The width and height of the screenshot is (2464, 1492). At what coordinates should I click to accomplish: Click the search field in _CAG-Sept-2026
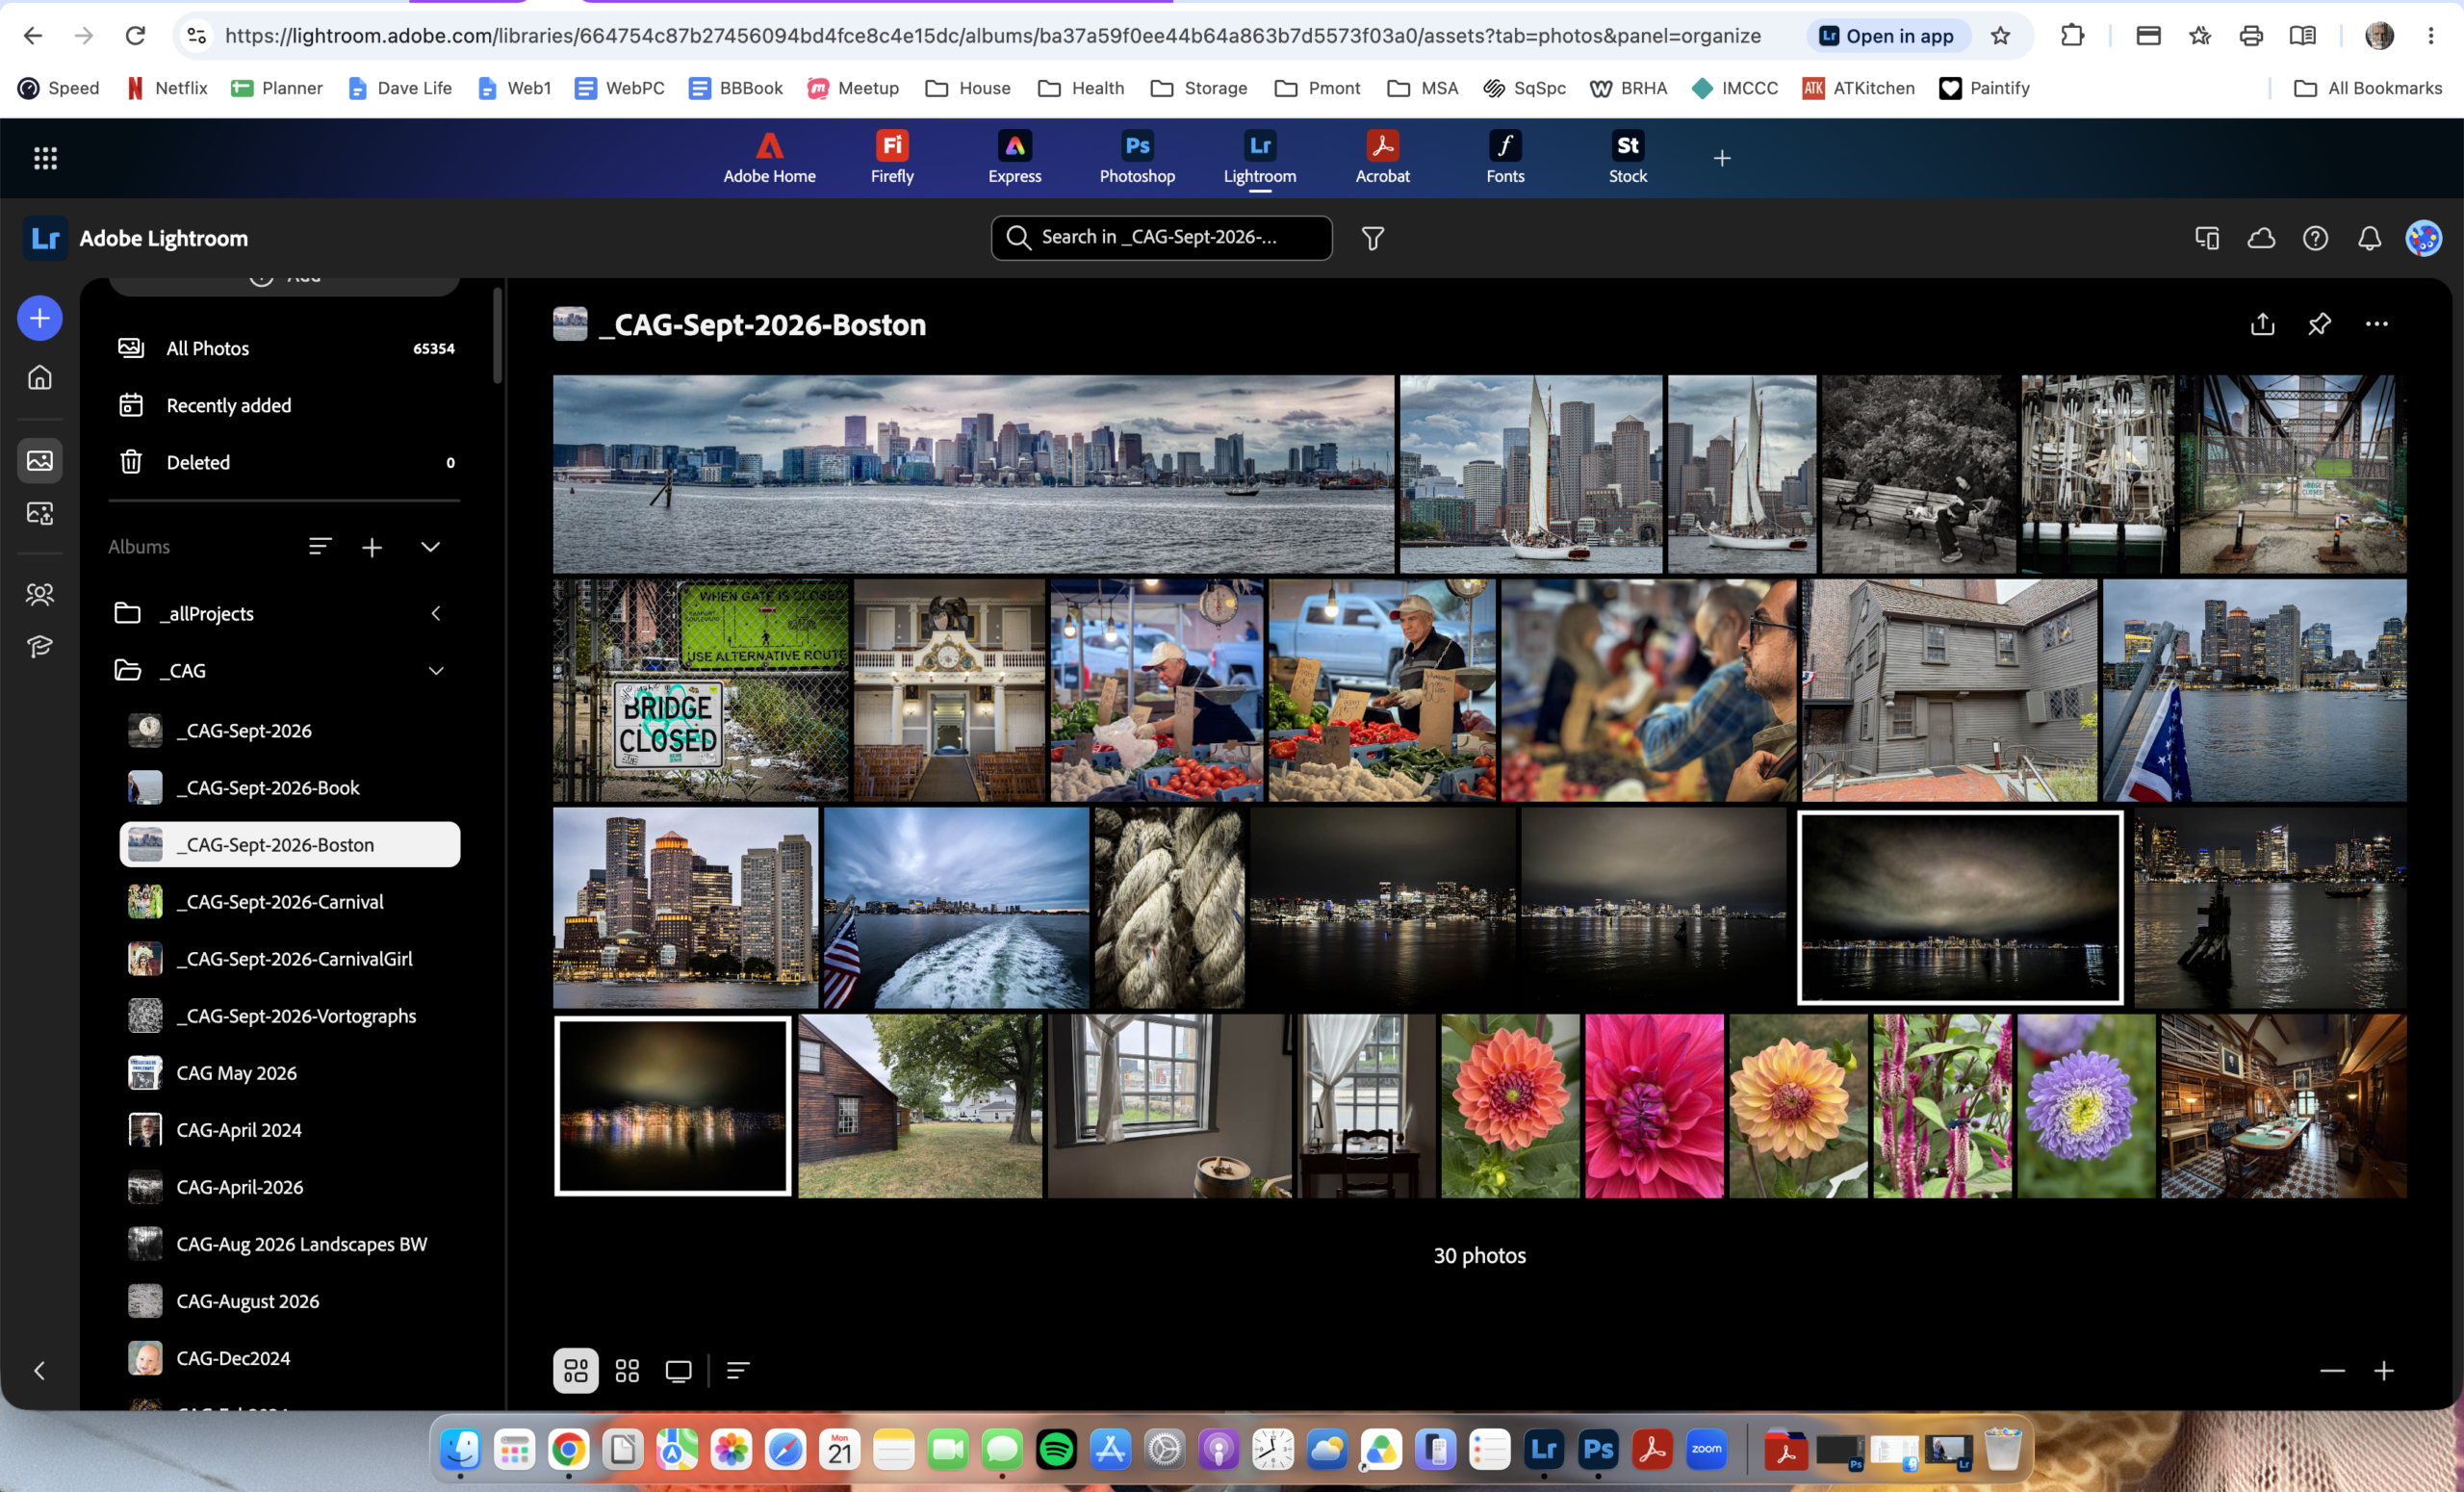click(x=1161, y=238)
